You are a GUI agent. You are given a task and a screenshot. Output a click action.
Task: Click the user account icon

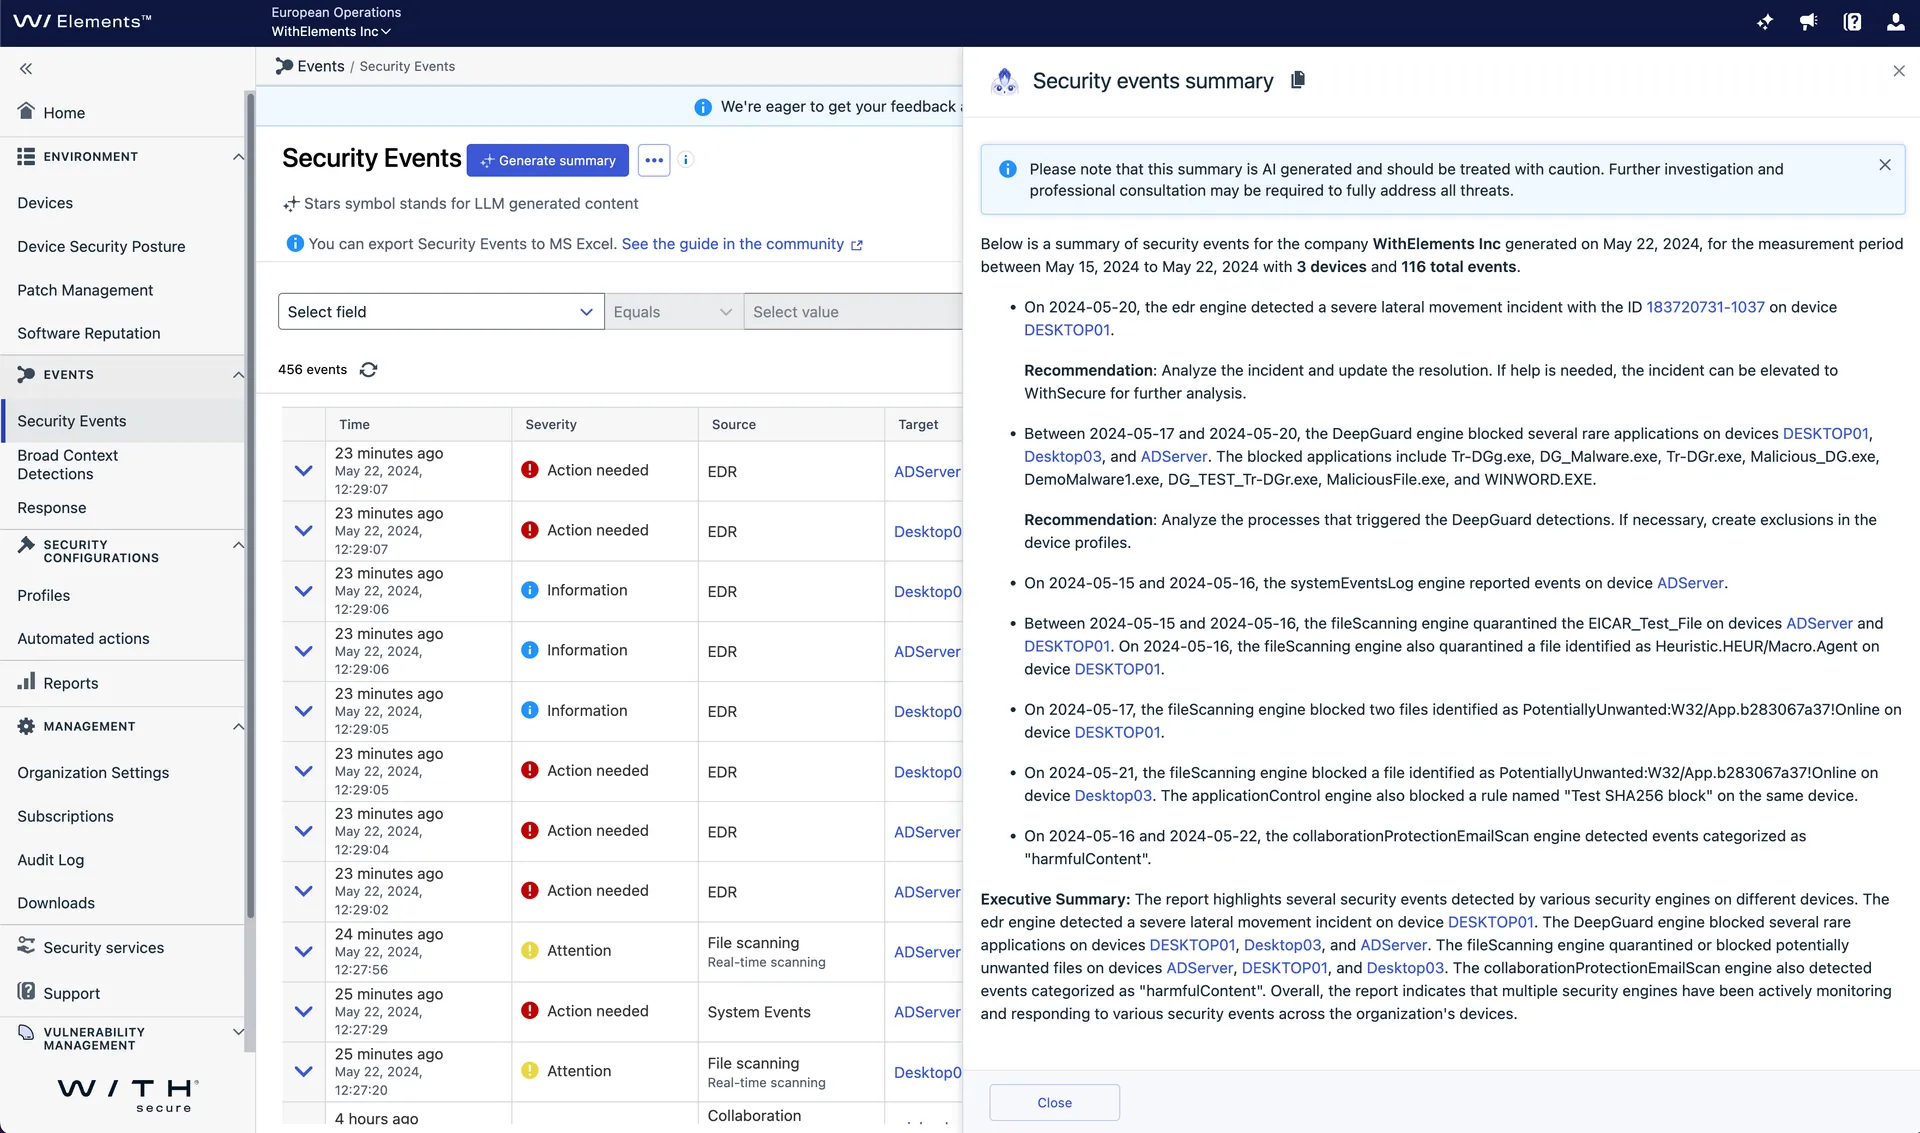(x=1895, y=22)
